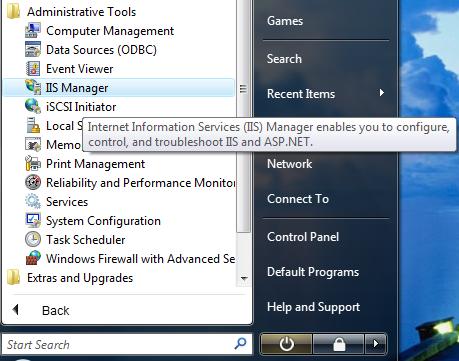Click the Extras and Upgrades folder icon

point(14,278)
